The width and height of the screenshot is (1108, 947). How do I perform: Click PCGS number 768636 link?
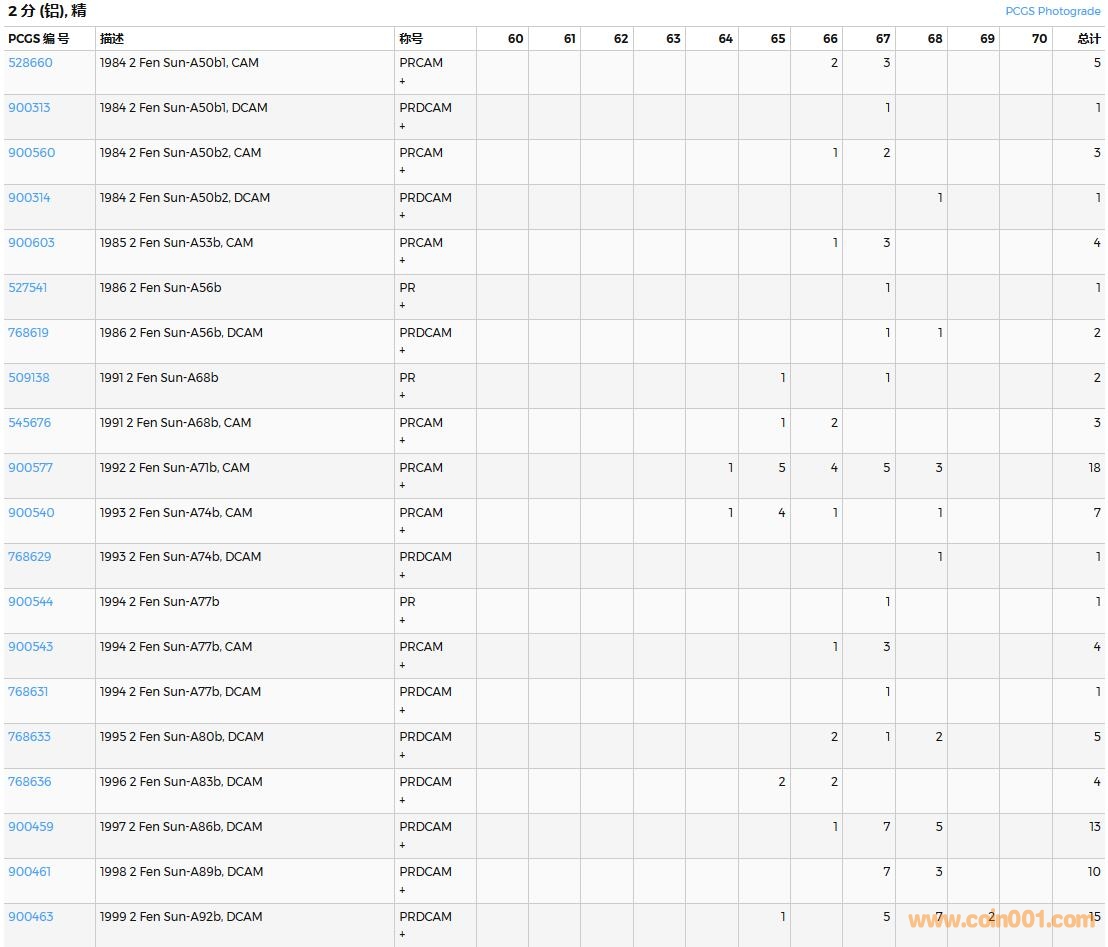click(x=29, y=782)
